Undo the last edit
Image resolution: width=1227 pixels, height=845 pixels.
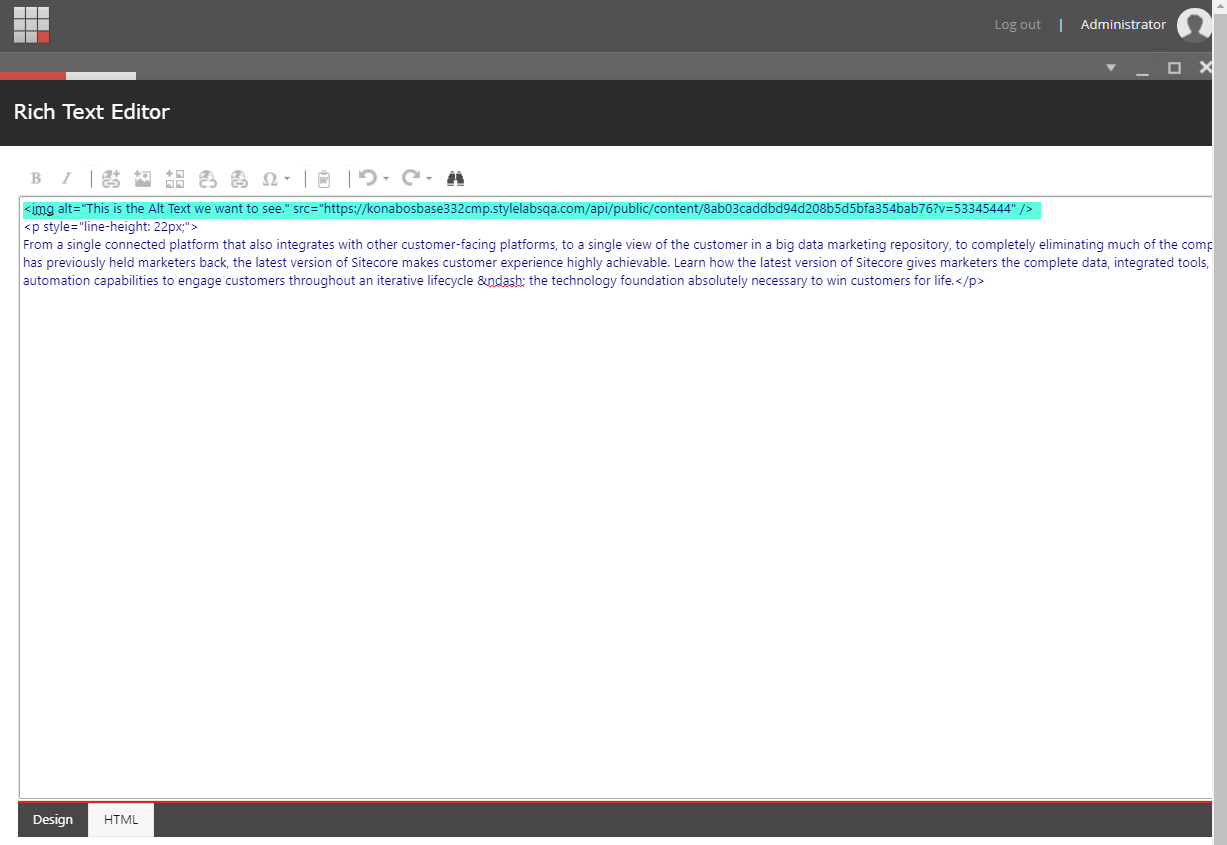pos(368,178)
